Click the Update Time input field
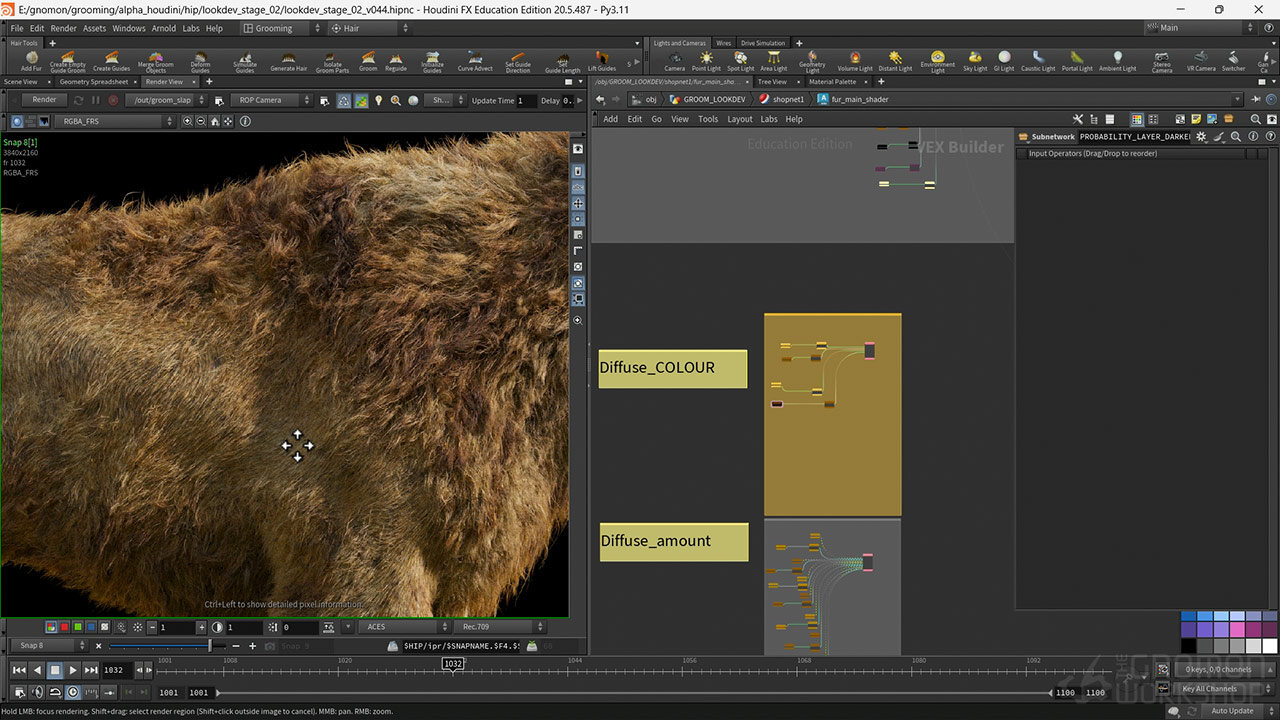Image resolution: width=1280 pixels, height=720 pixels. 527,100
